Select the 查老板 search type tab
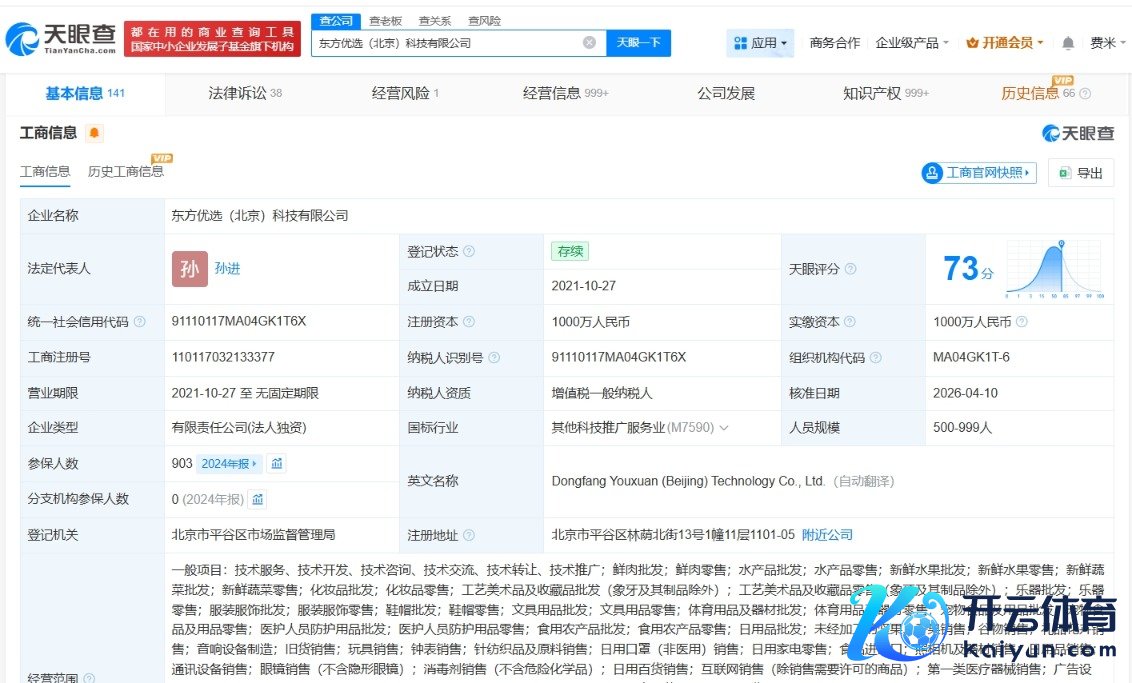 [385, 21]
